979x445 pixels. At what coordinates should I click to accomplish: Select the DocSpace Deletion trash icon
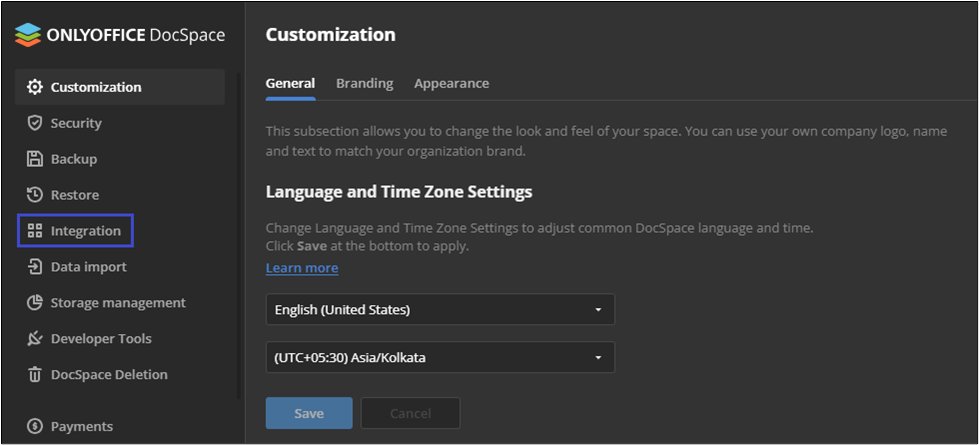[35, 375]
